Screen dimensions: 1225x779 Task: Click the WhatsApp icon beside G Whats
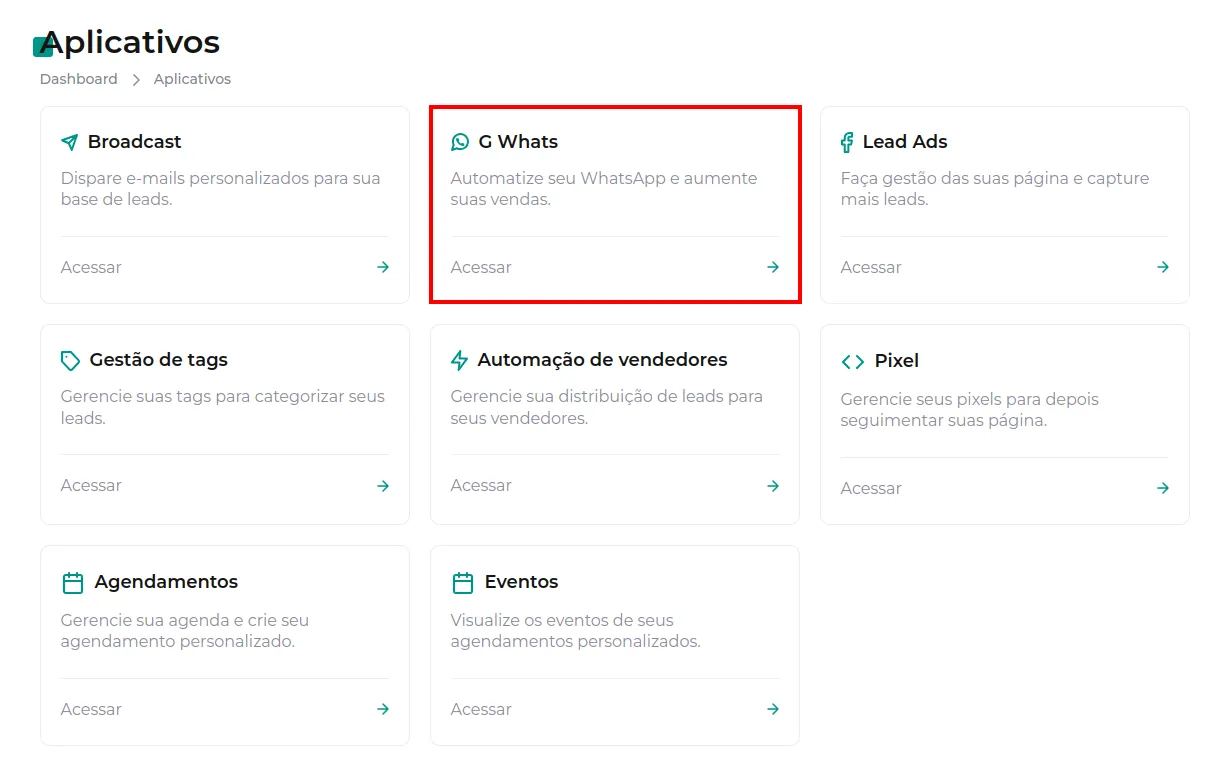point(460,142)
